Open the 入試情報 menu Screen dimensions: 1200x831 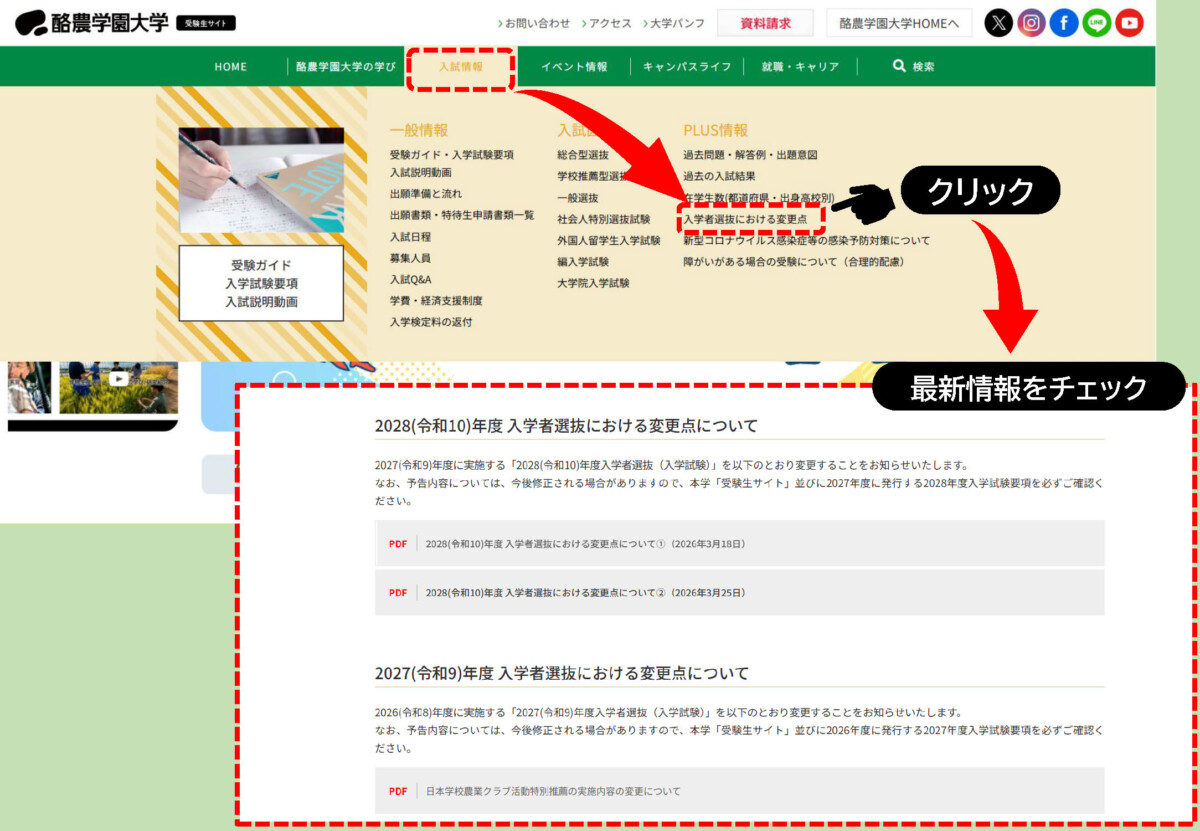click(x=461, y=67)
